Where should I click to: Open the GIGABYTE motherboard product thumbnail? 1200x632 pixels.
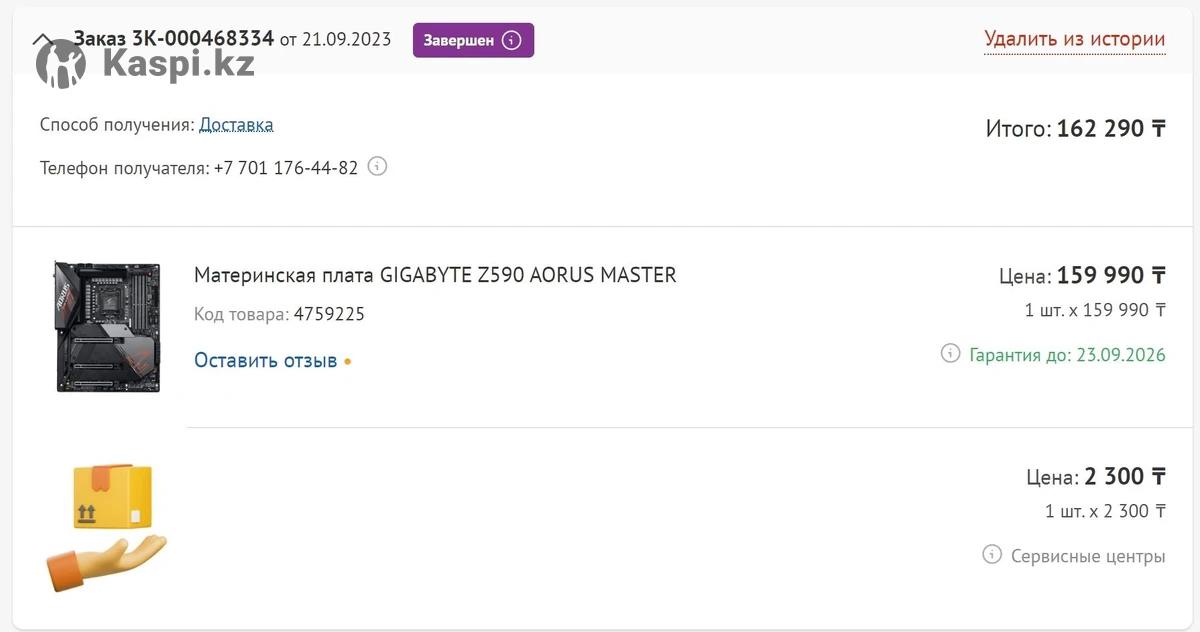[x=108, y=326]
